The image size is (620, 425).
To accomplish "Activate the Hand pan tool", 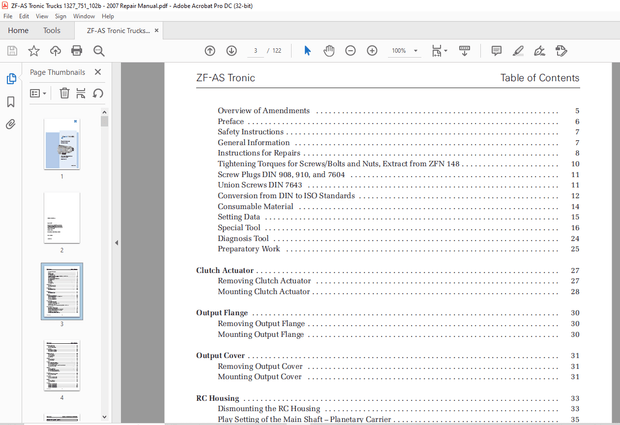I will [329, 51].
